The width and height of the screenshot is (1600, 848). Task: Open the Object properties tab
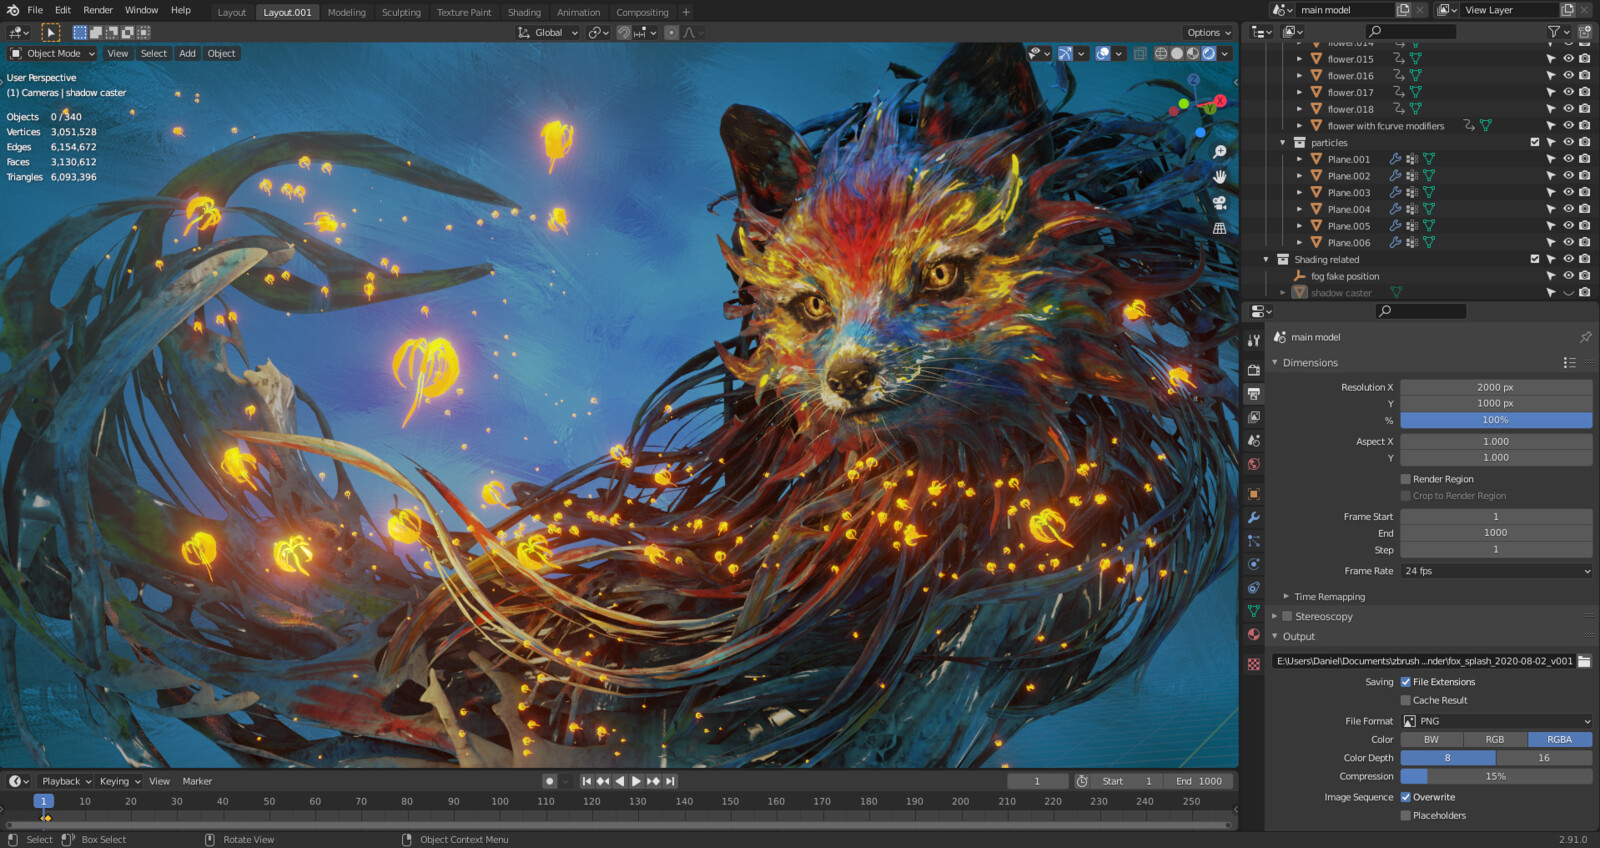click(x=1253, y=494)
